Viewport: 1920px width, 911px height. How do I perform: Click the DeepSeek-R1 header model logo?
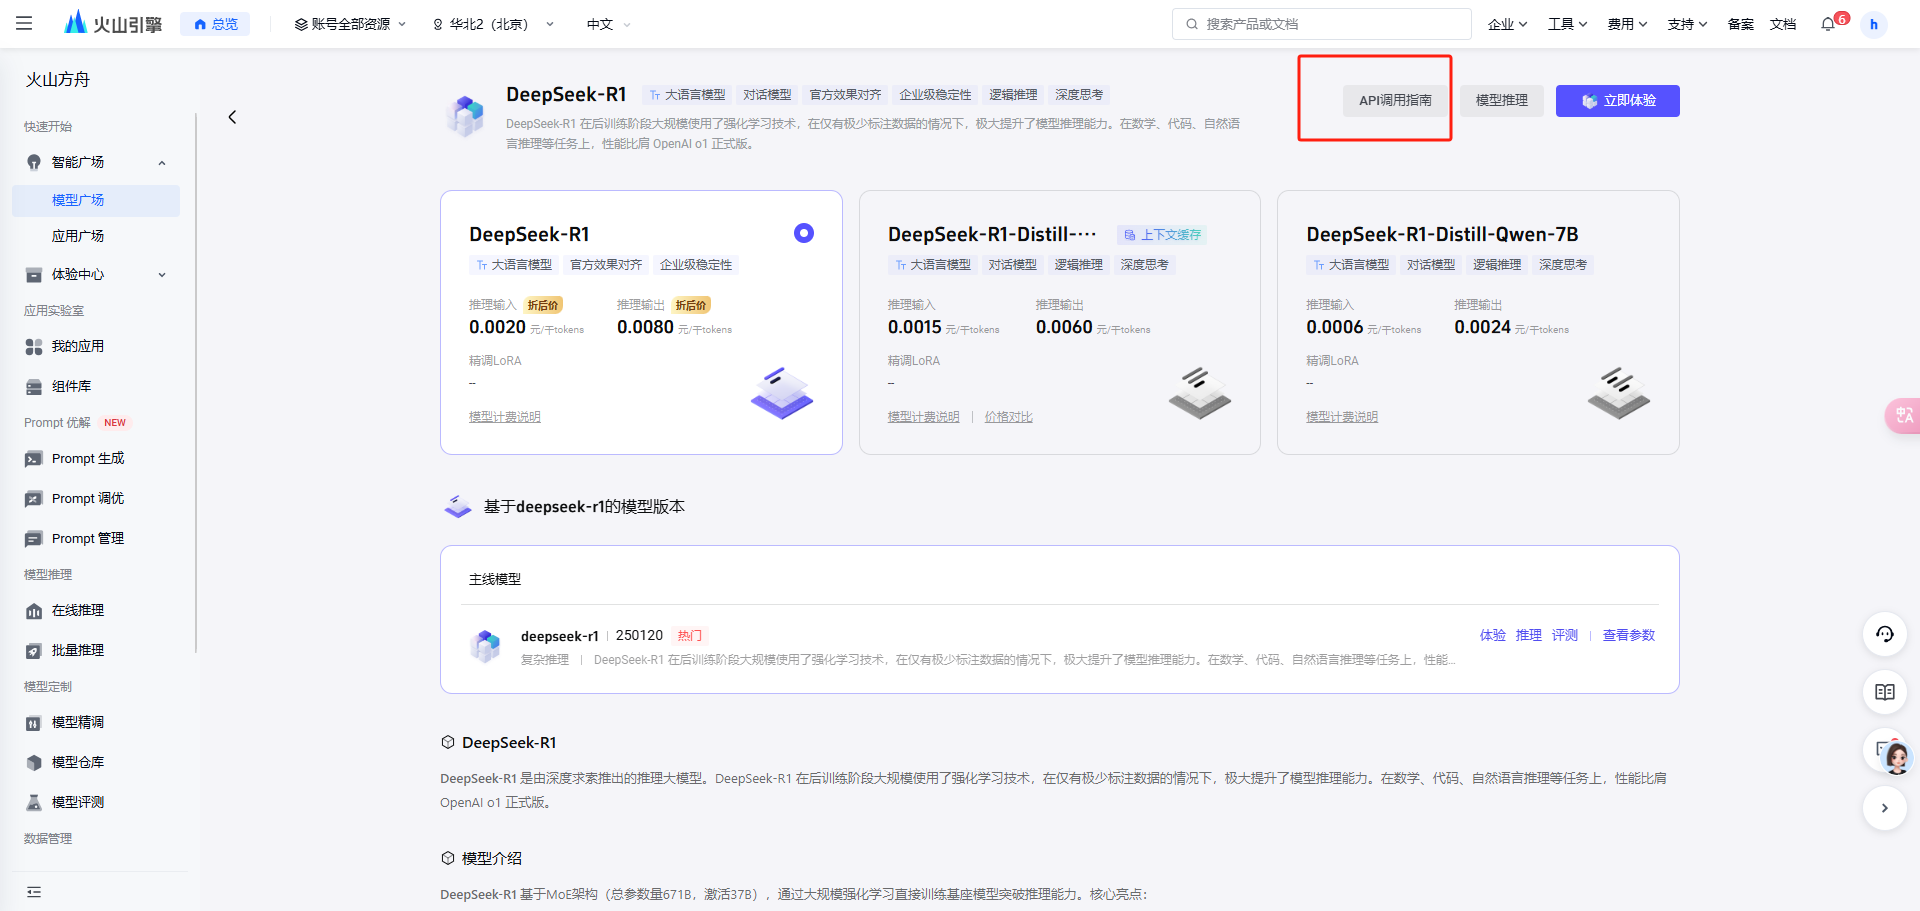point(466,115)
